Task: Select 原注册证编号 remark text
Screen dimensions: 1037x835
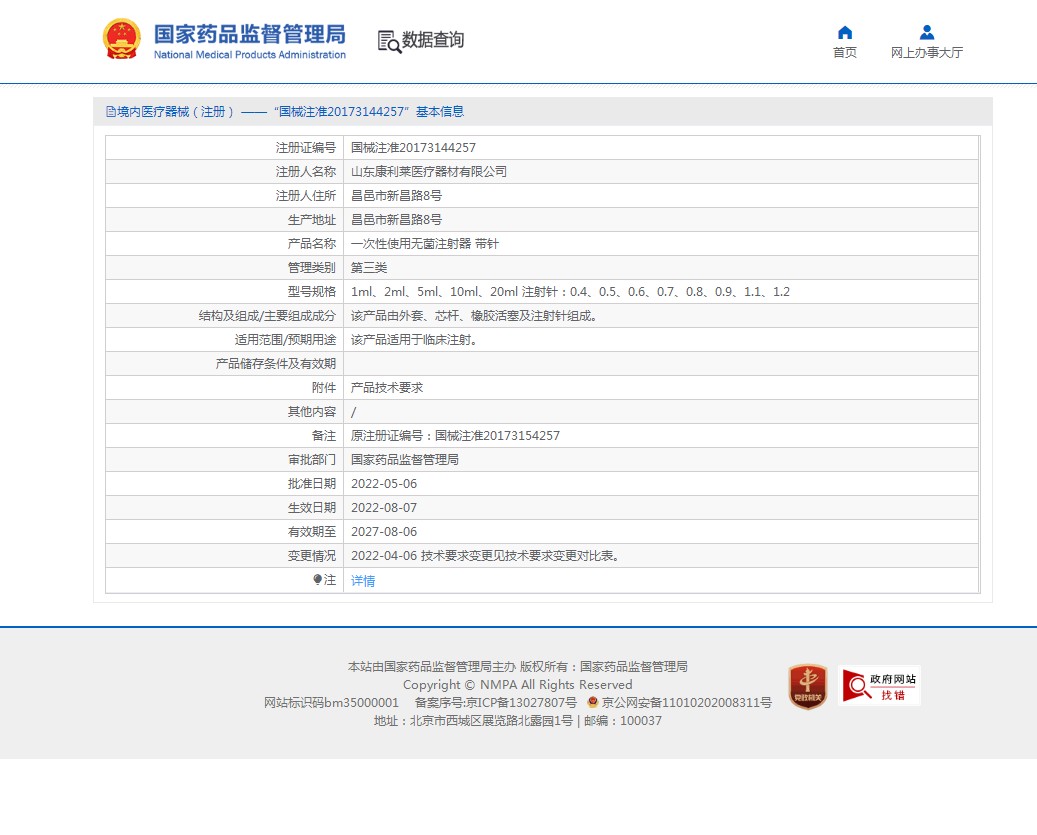Action: (x=455, y=436)
